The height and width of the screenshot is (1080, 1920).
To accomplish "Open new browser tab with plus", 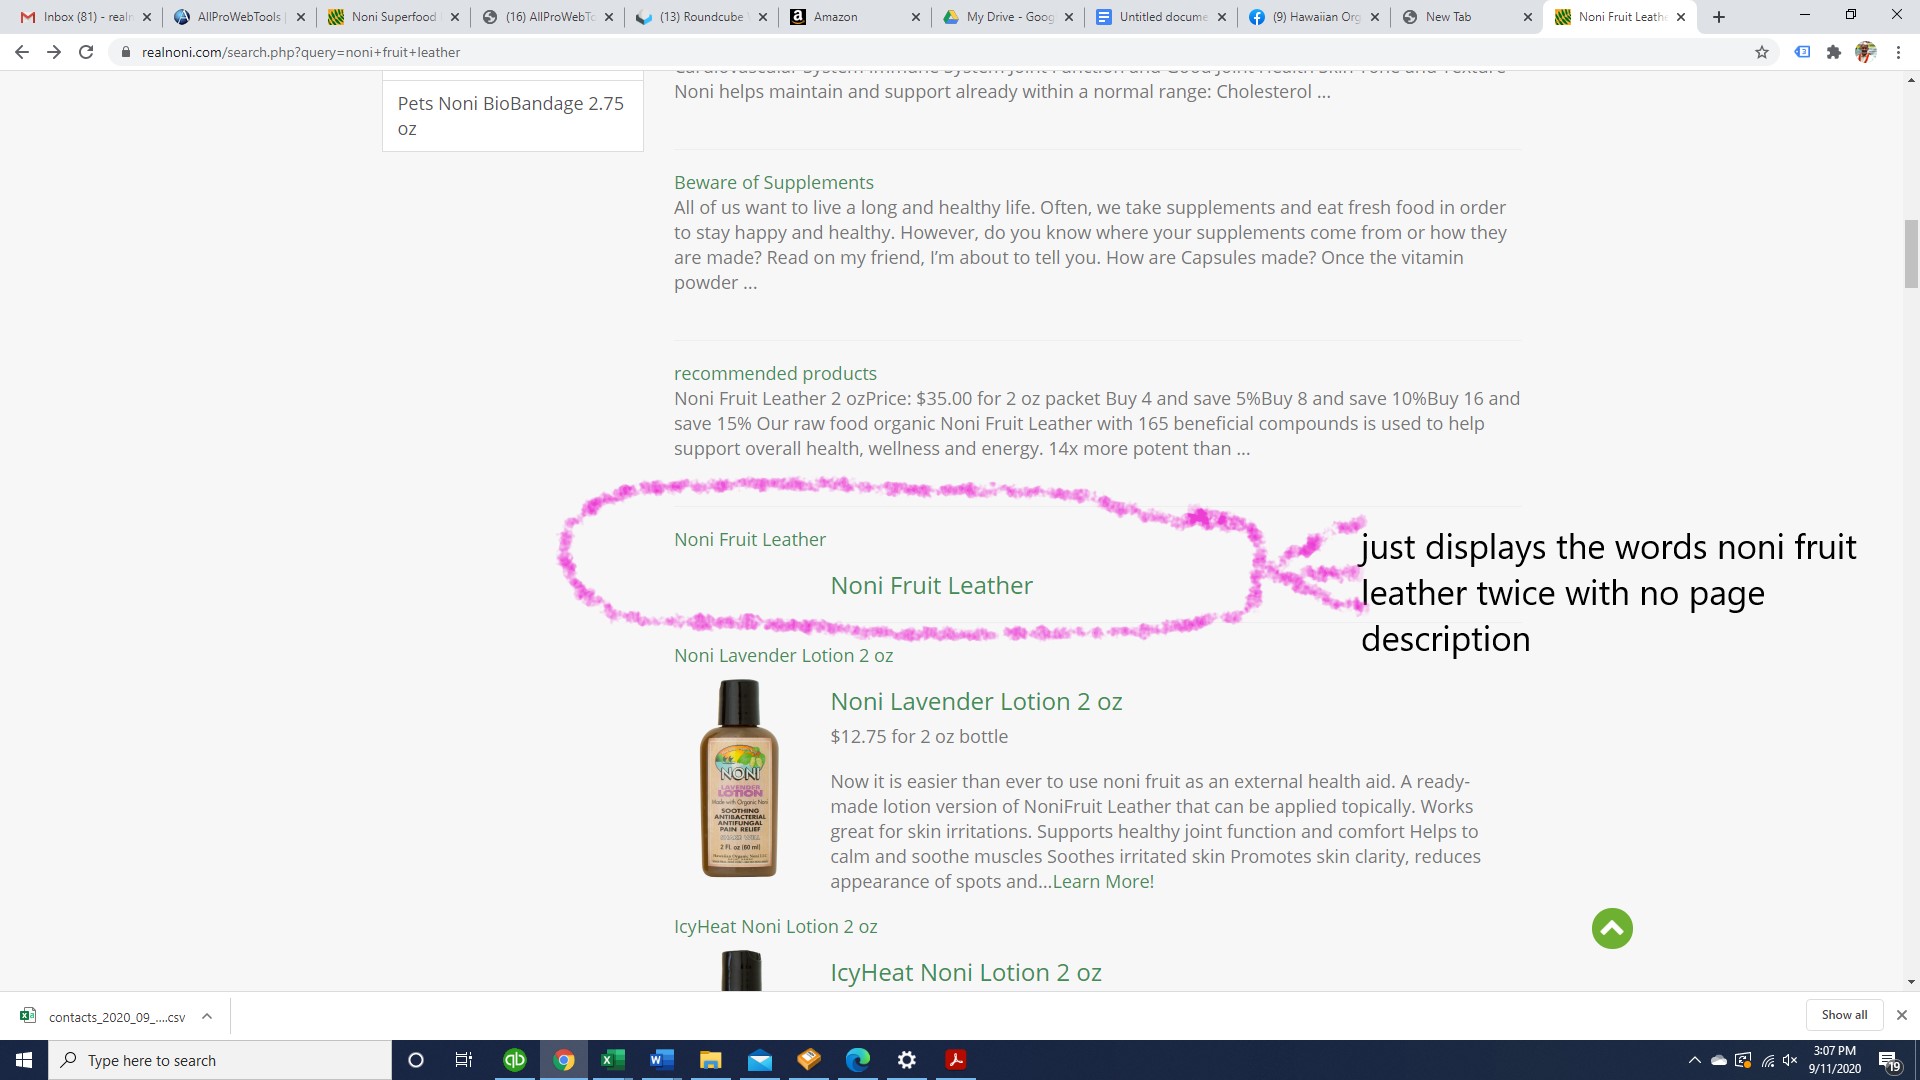I will [x=1719, y=17].
